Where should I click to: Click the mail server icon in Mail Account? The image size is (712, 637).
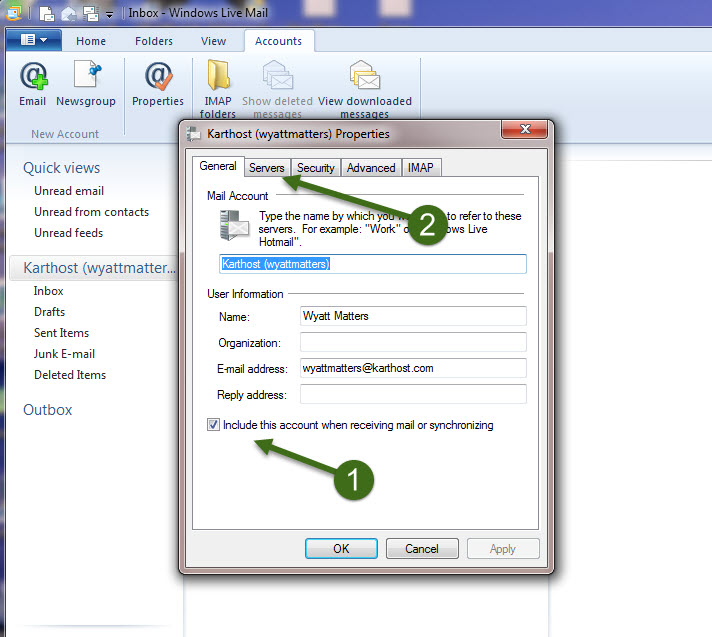click(234, 225)
